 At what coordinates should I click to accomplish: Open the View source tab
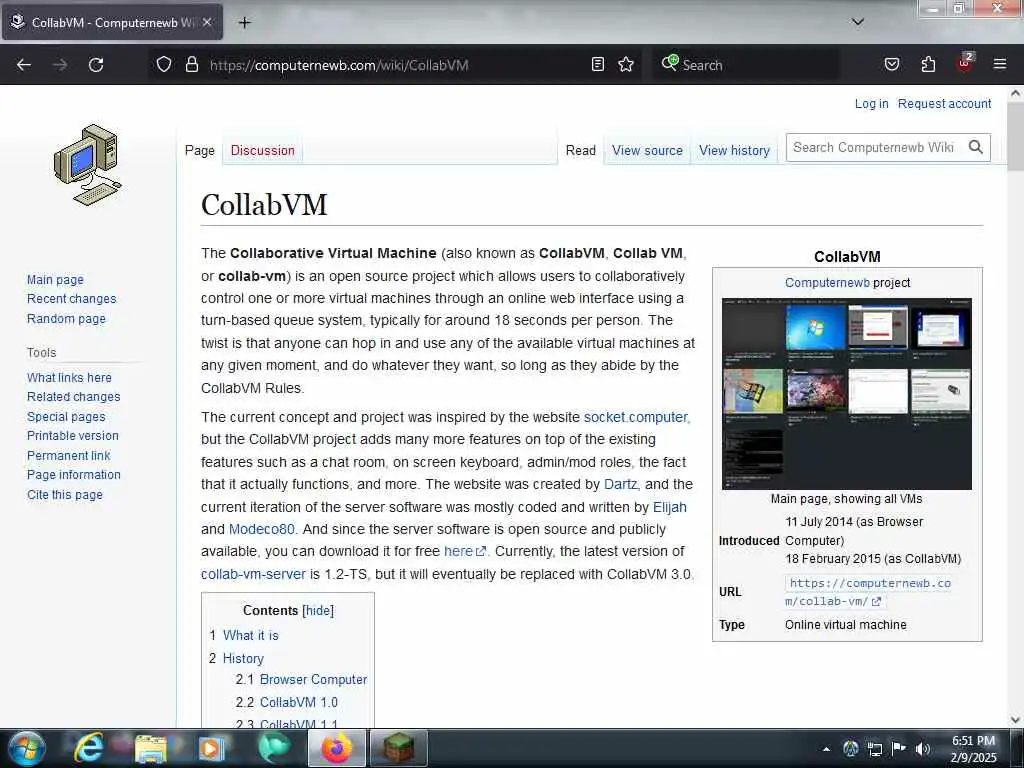click(647, 150)
